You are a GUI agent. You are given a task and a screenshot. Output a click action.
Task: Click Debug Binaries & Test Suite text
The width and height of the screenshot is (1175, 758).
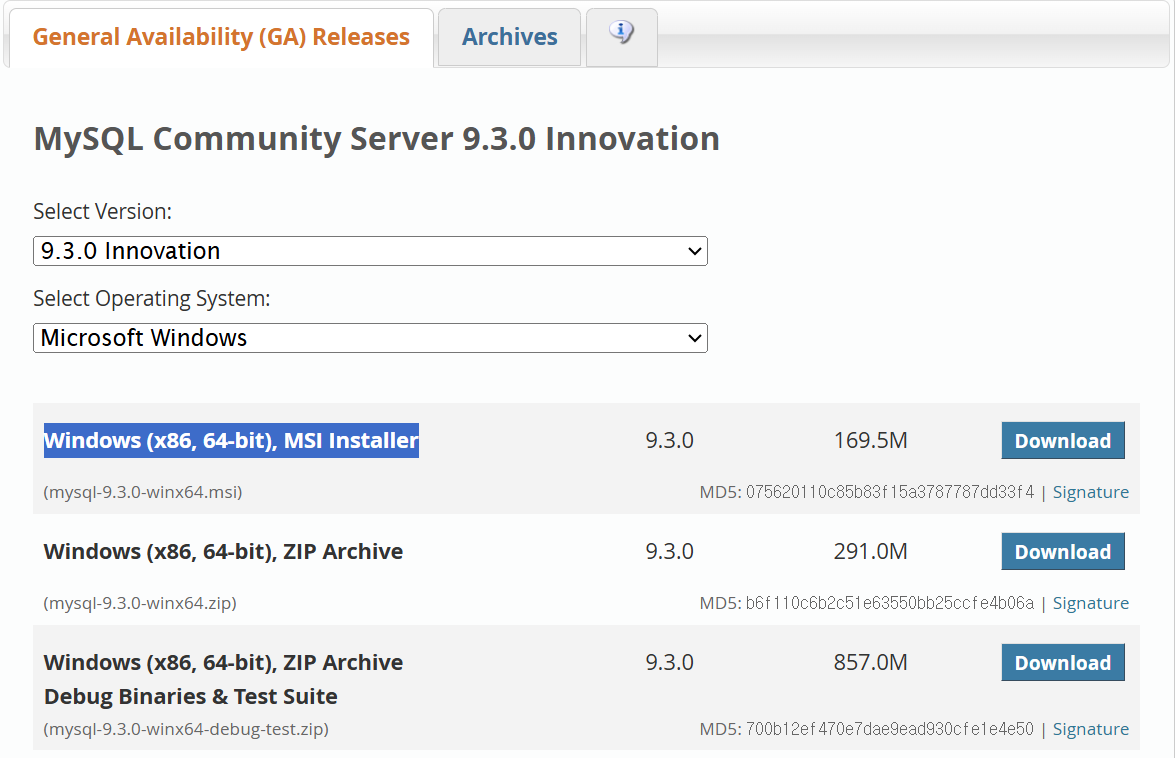pos(190,697)
